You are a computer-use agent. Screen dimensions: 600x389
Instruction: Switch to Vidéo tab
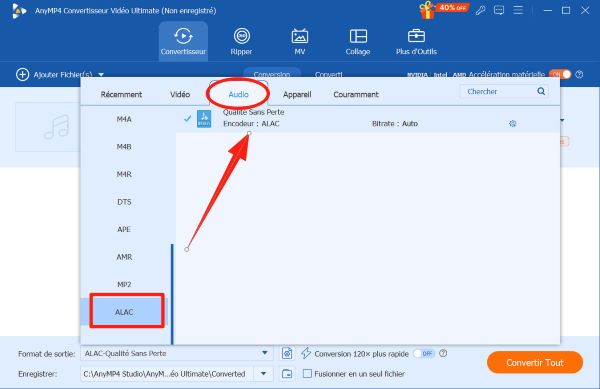pyautogui.click(x=180, y=94)
